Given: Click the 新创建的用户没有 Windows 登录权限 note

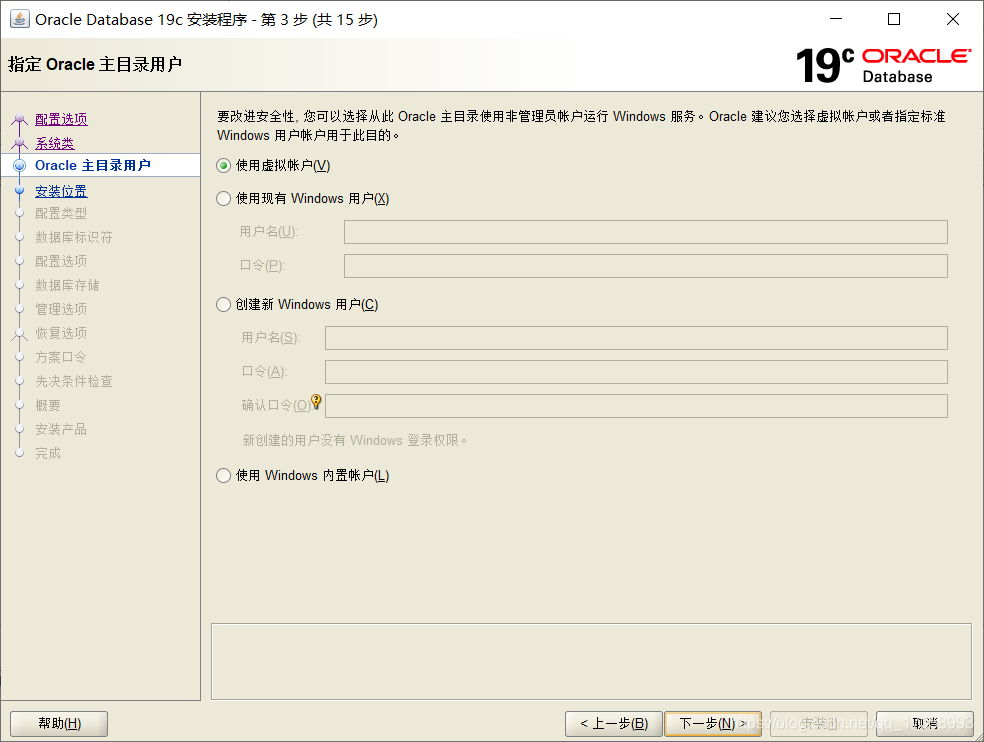Looking at the screenshot, I should coord(355,441).
